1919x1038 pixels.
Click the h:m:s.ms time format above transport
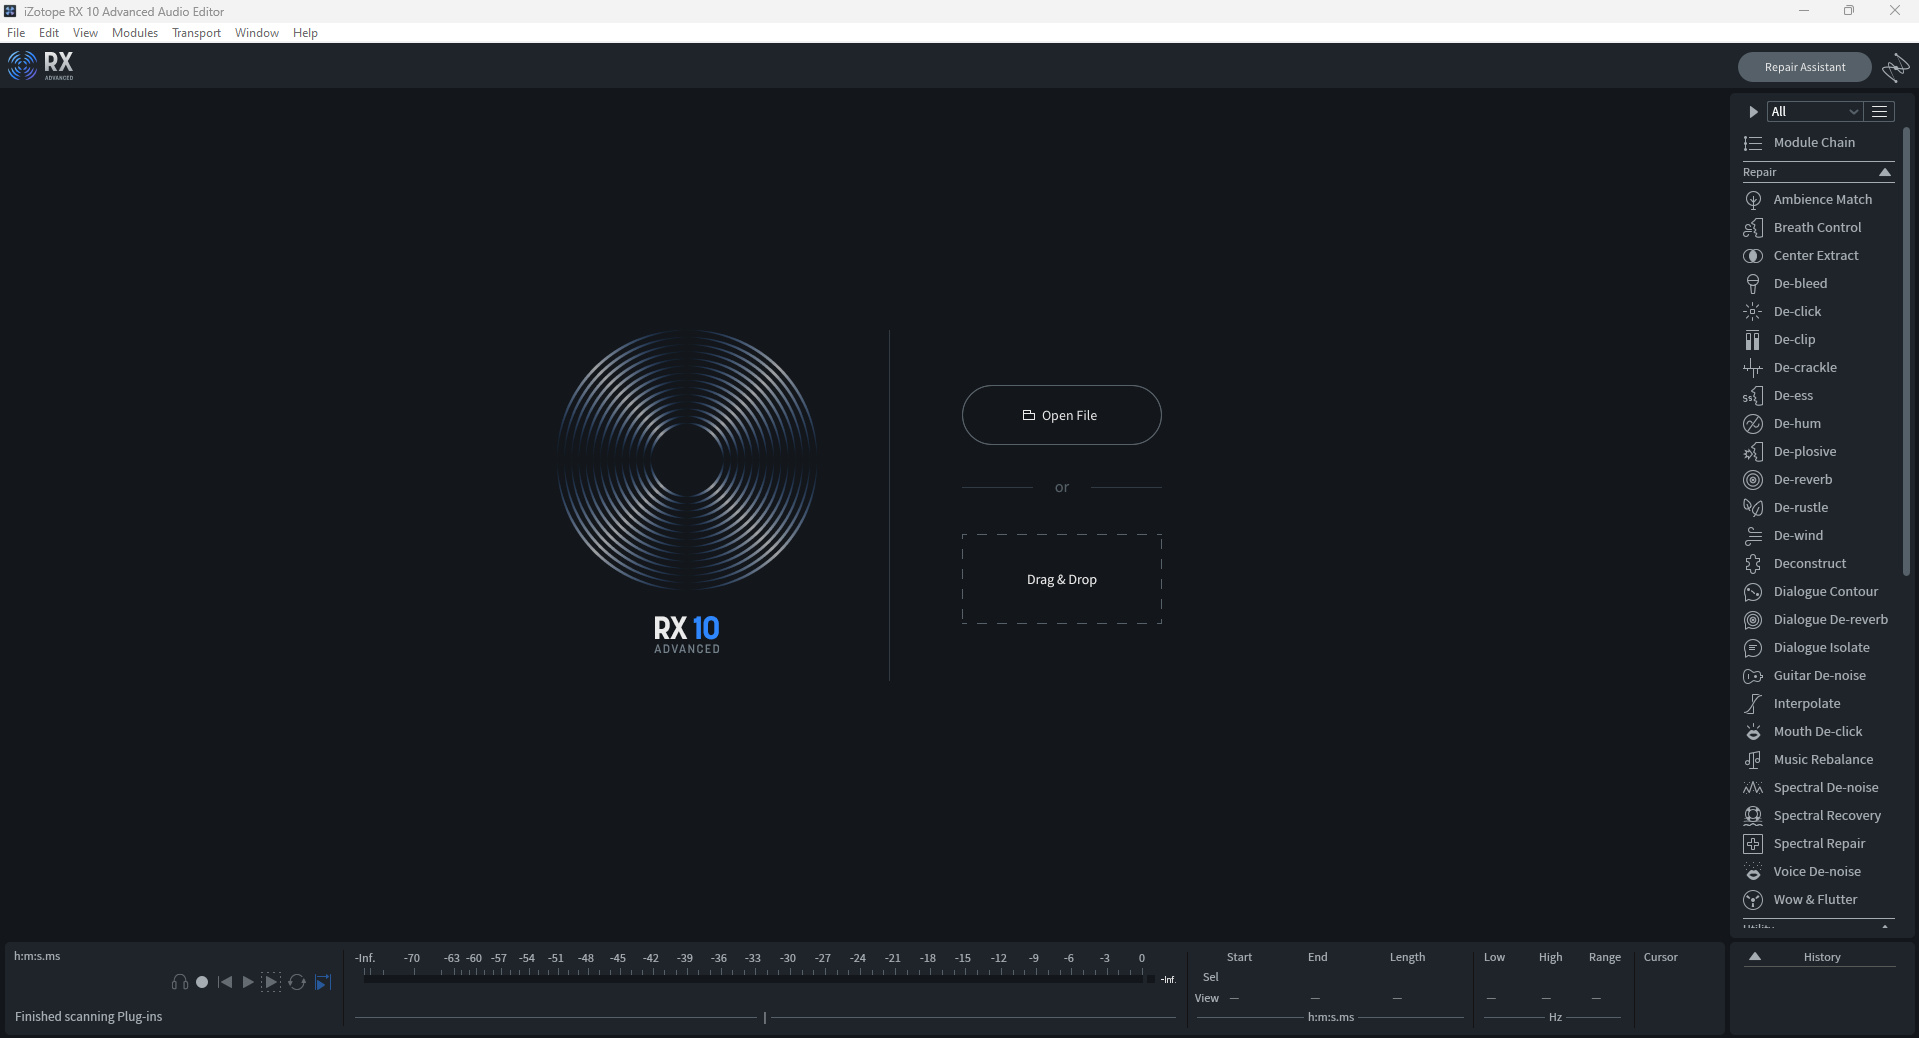point(37,956)
